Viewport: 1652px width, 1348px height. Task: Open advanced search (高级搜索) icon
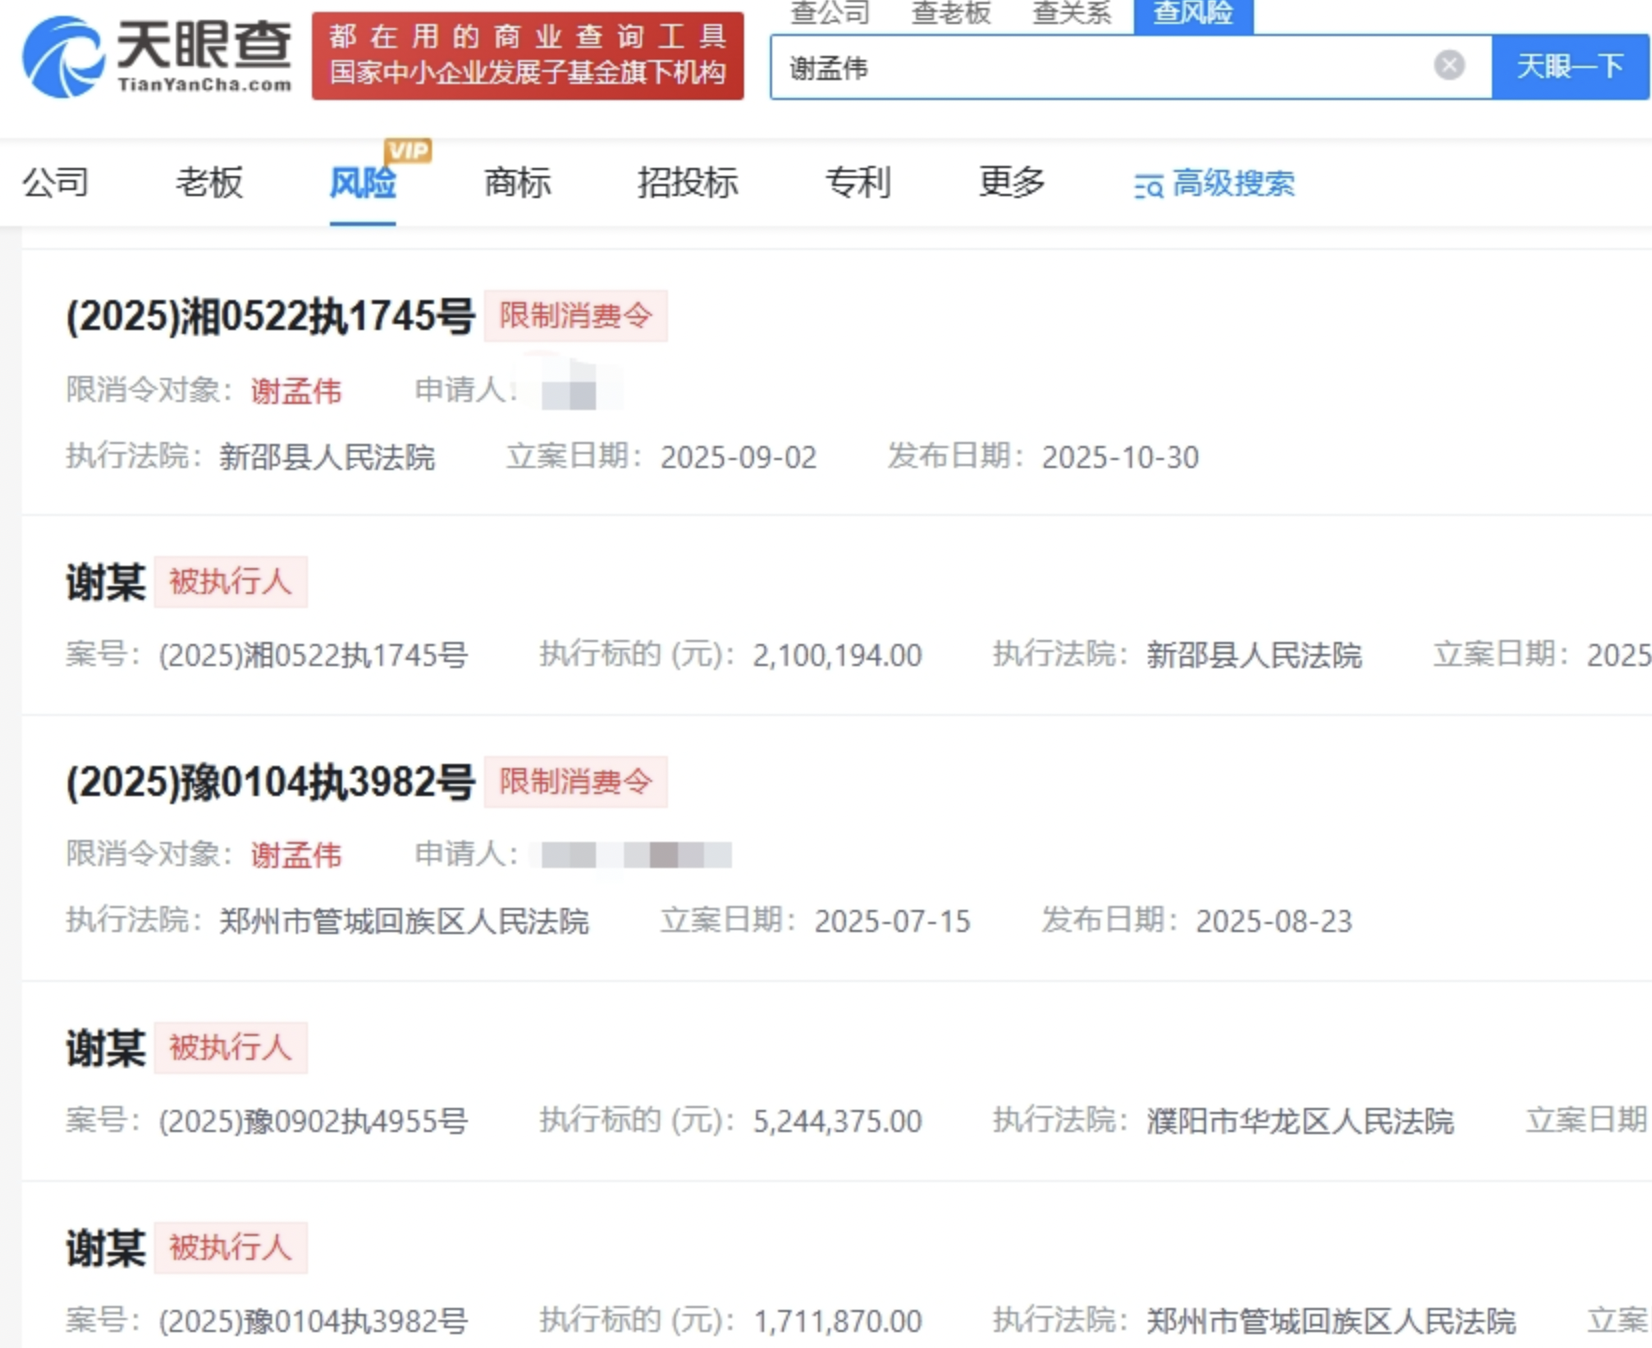click(1148, 185)
